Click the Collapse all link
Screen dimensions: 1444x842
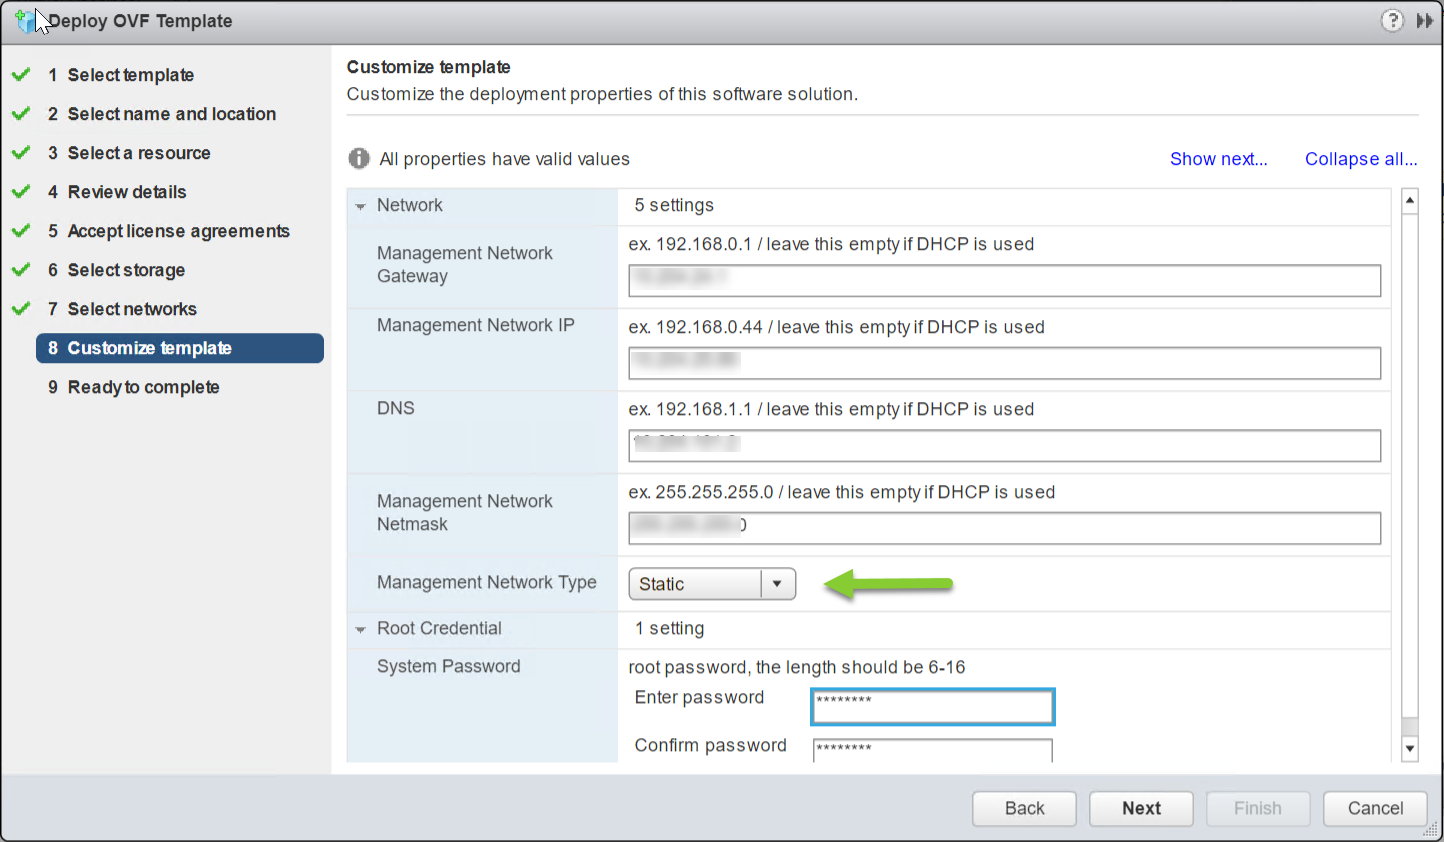click(1360, 158)
